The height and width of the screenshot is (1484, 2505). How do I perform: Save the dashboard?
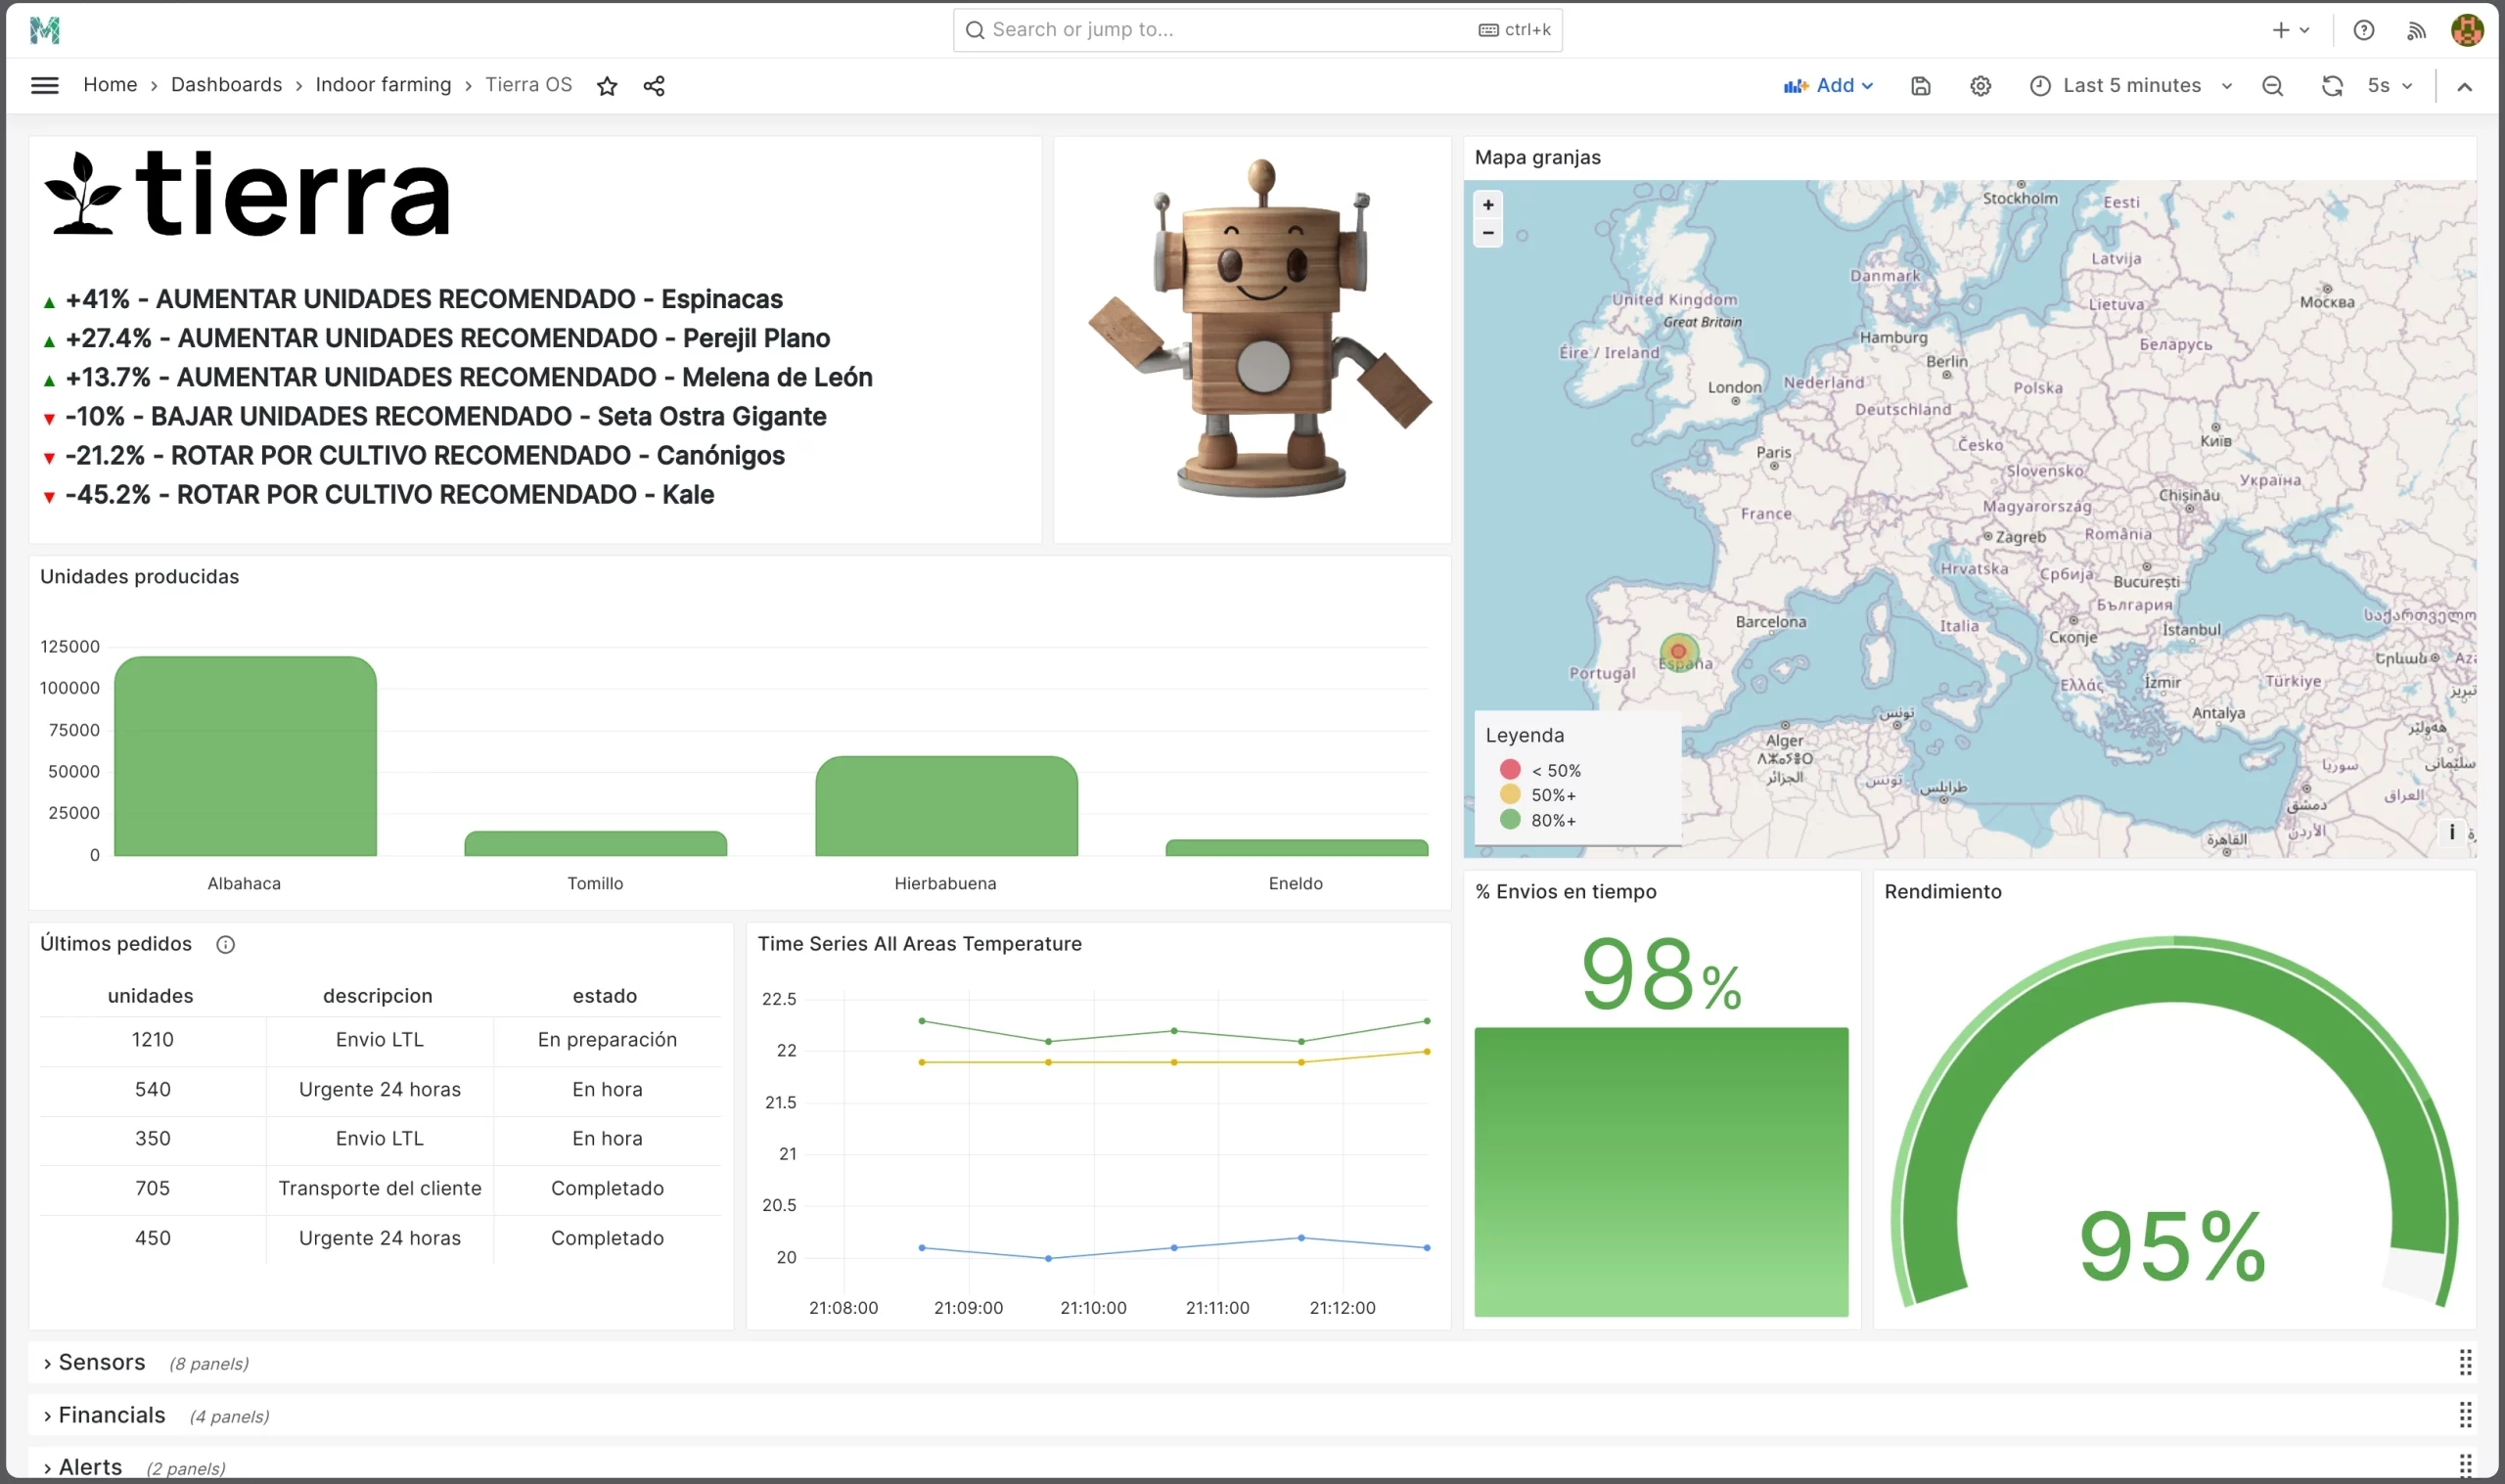coord(1921,85)
